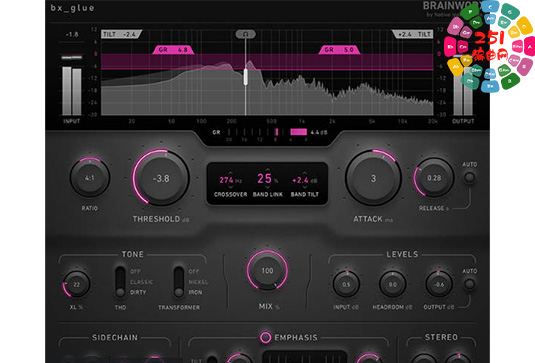Click the TONE section heading
This screenshot has width=535, height=363.
point(133,254)
